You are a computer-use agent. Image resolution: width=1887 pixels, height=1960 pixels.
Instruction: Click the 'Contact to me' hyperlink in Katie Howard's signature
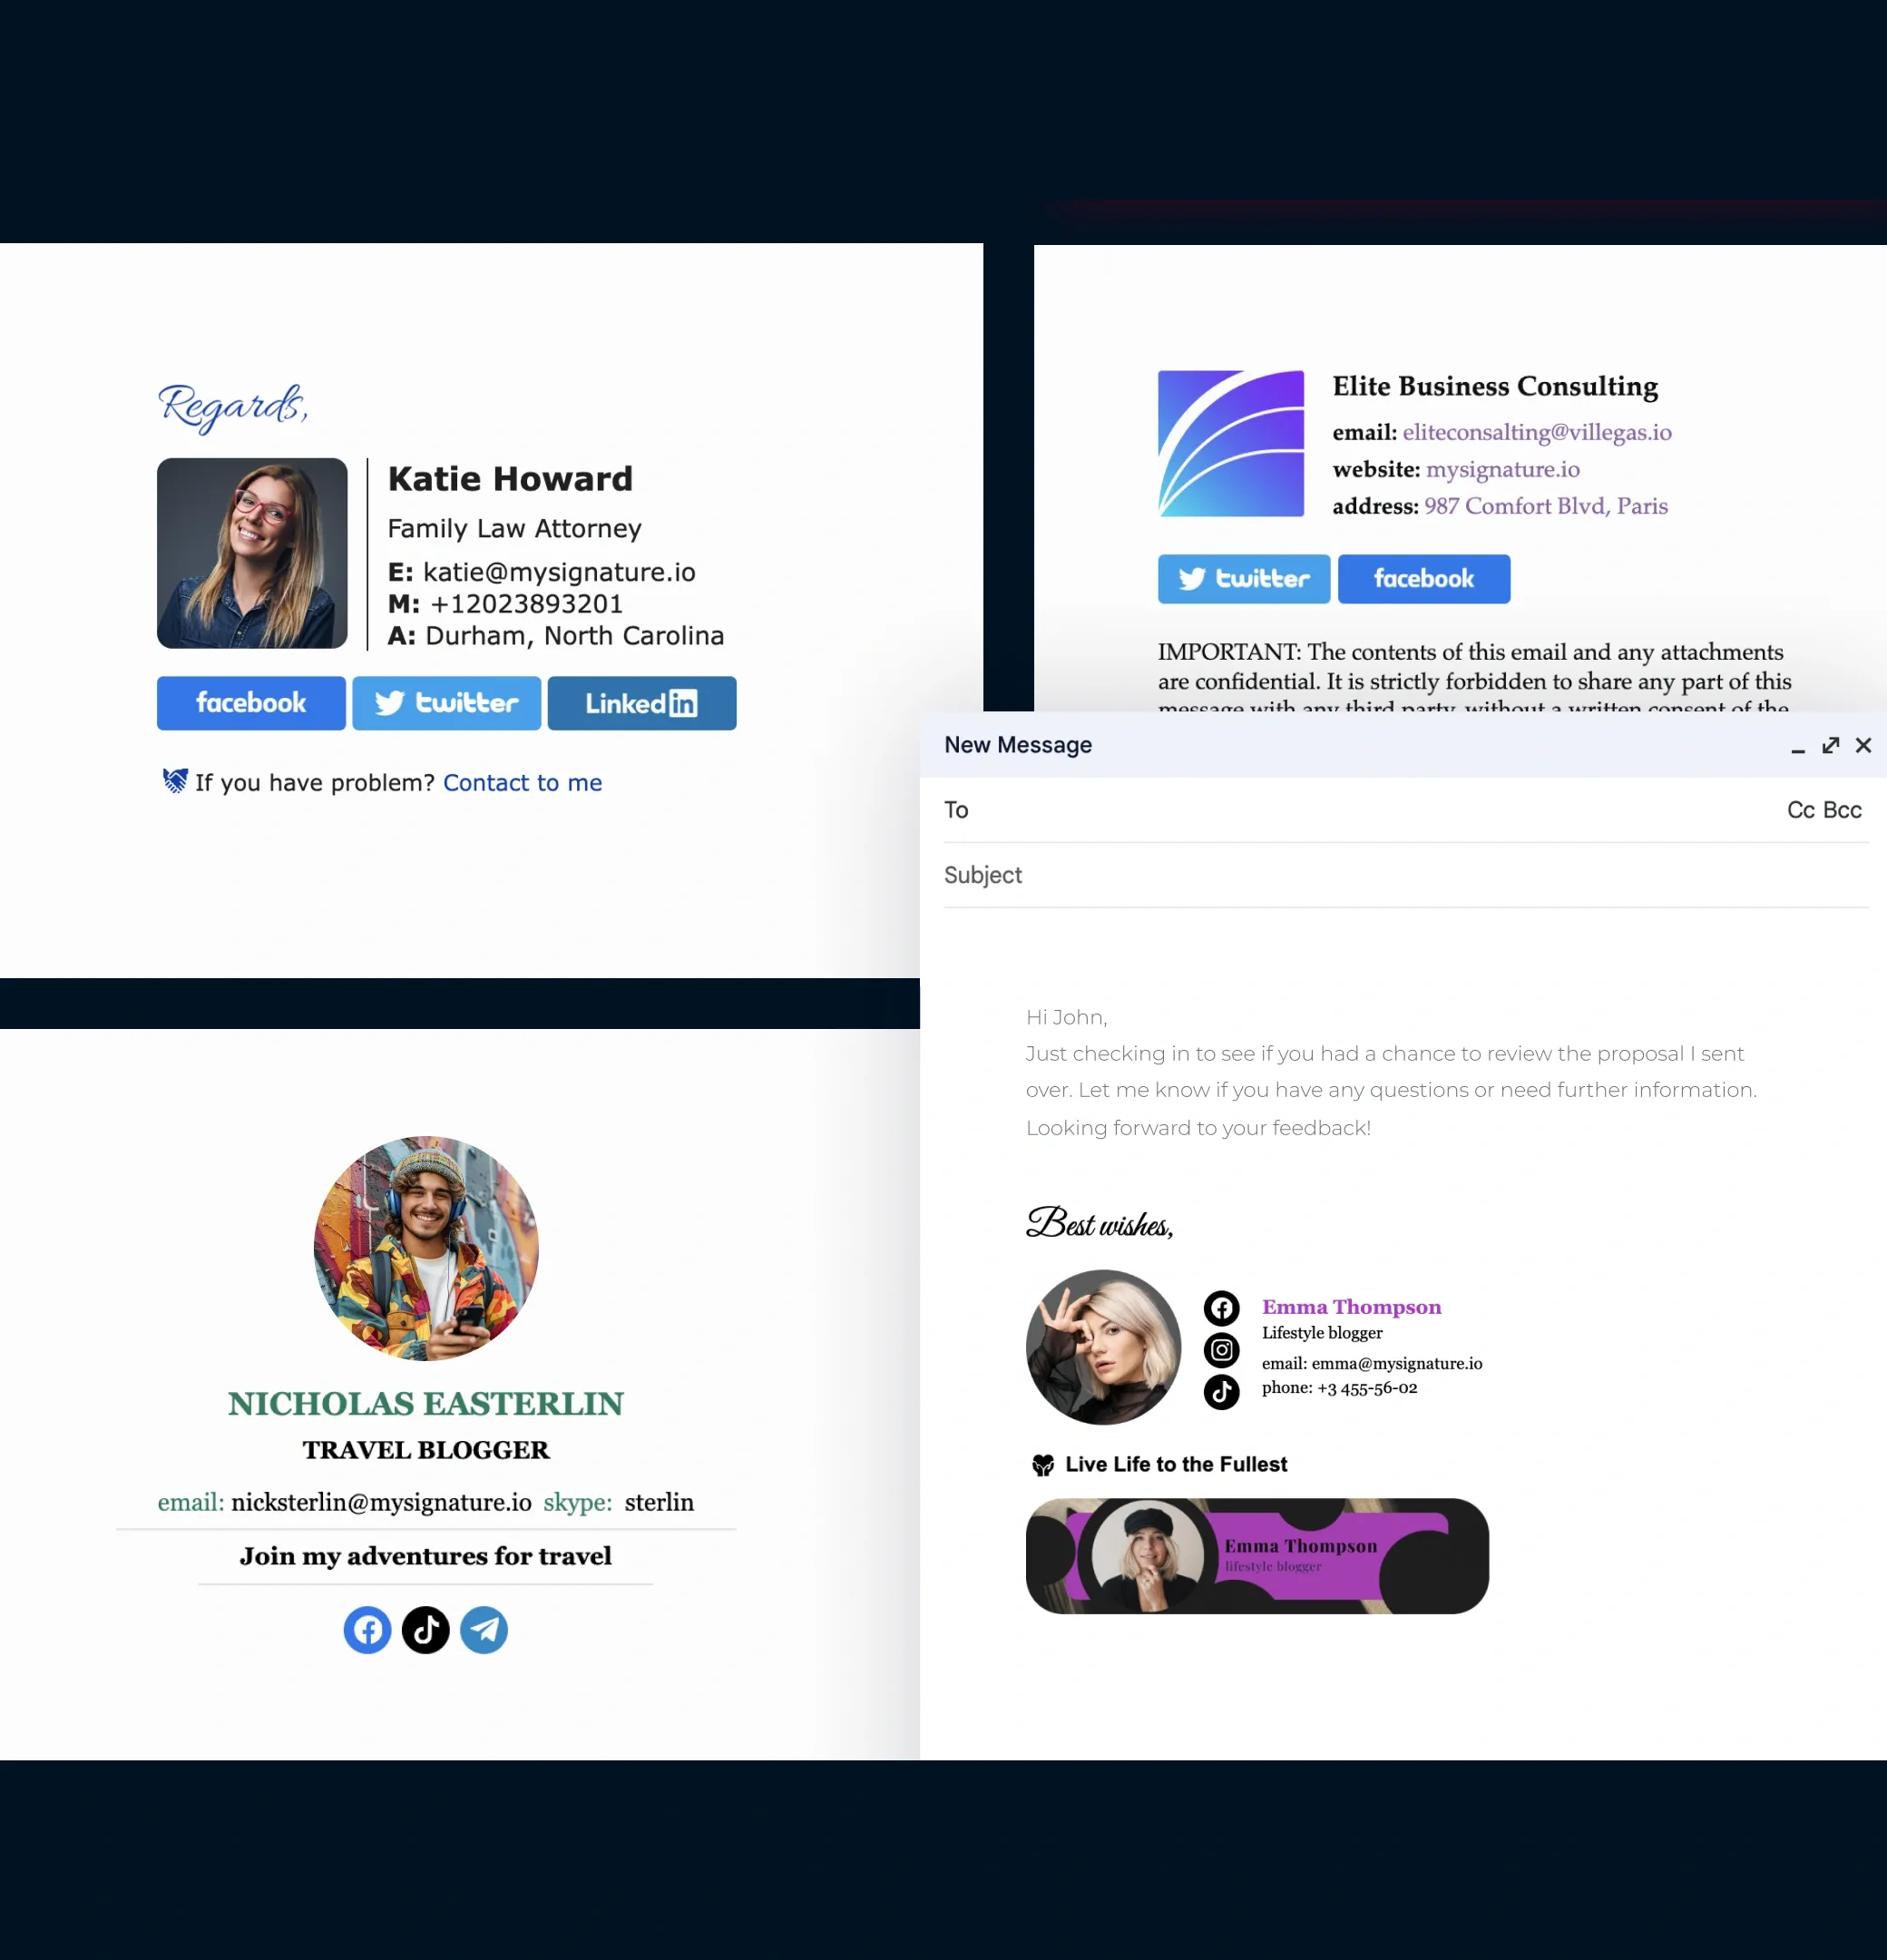point(523,782)
